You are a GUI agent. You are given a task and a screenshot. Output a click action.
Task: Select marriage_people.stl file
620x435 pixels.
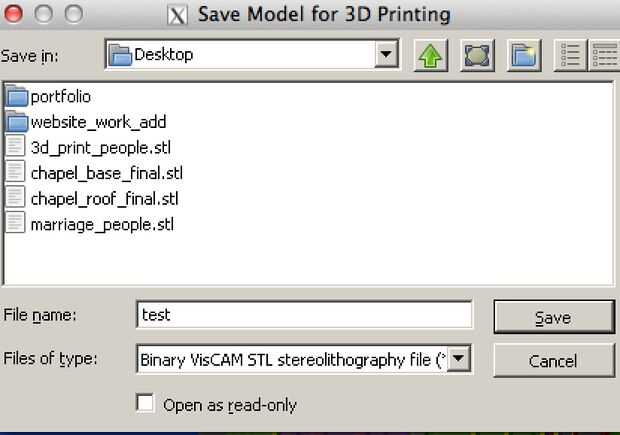tap(102, 224)
